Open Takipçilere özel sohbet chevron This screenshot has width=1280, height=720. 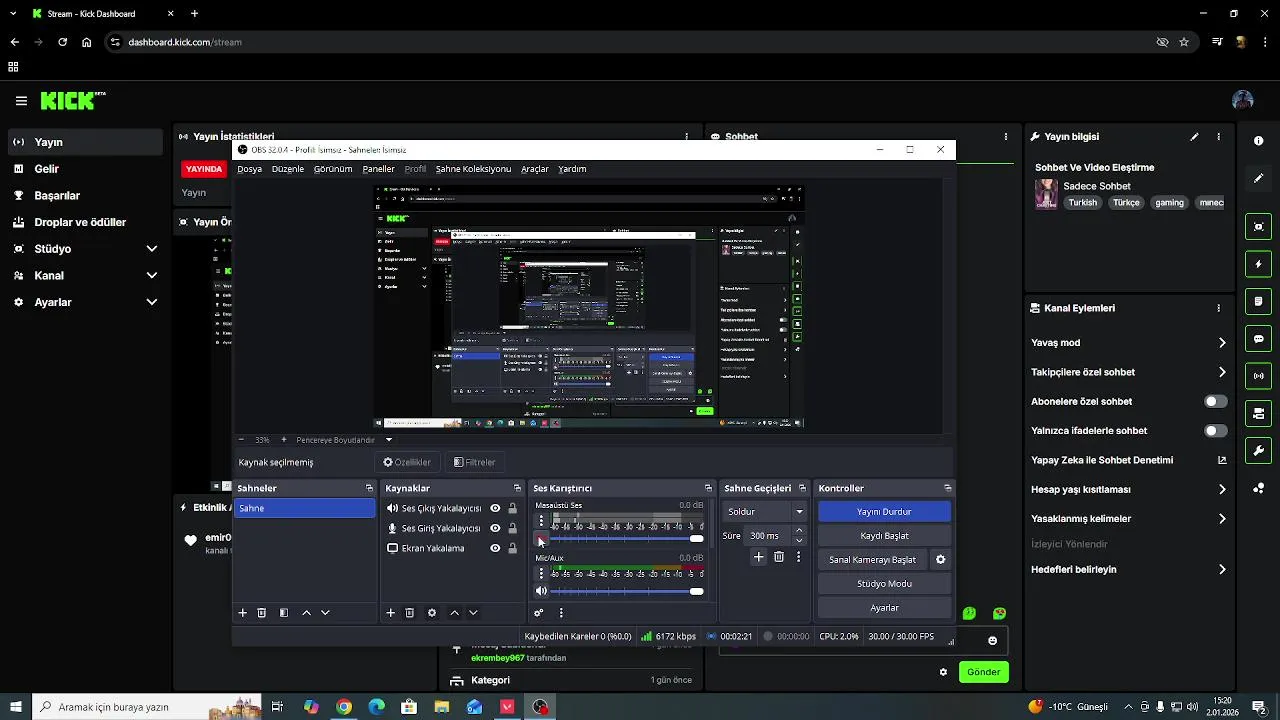[x=1222, y=372]
